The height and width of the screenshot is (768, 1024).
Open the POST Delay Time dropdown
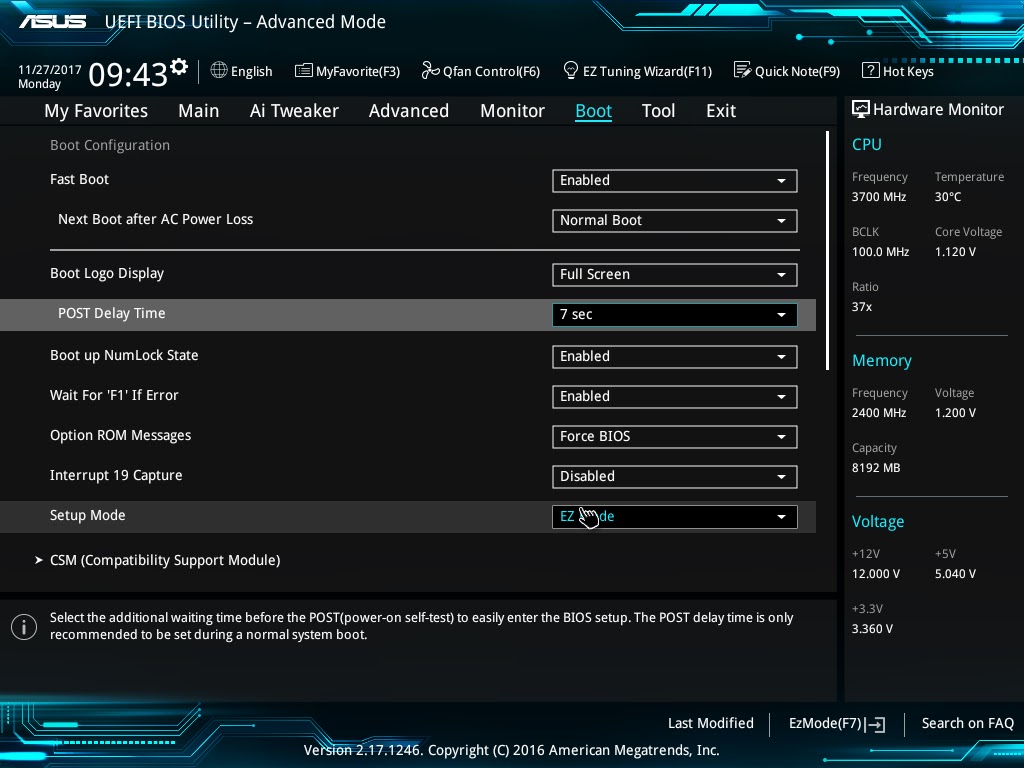pos(675,315)
